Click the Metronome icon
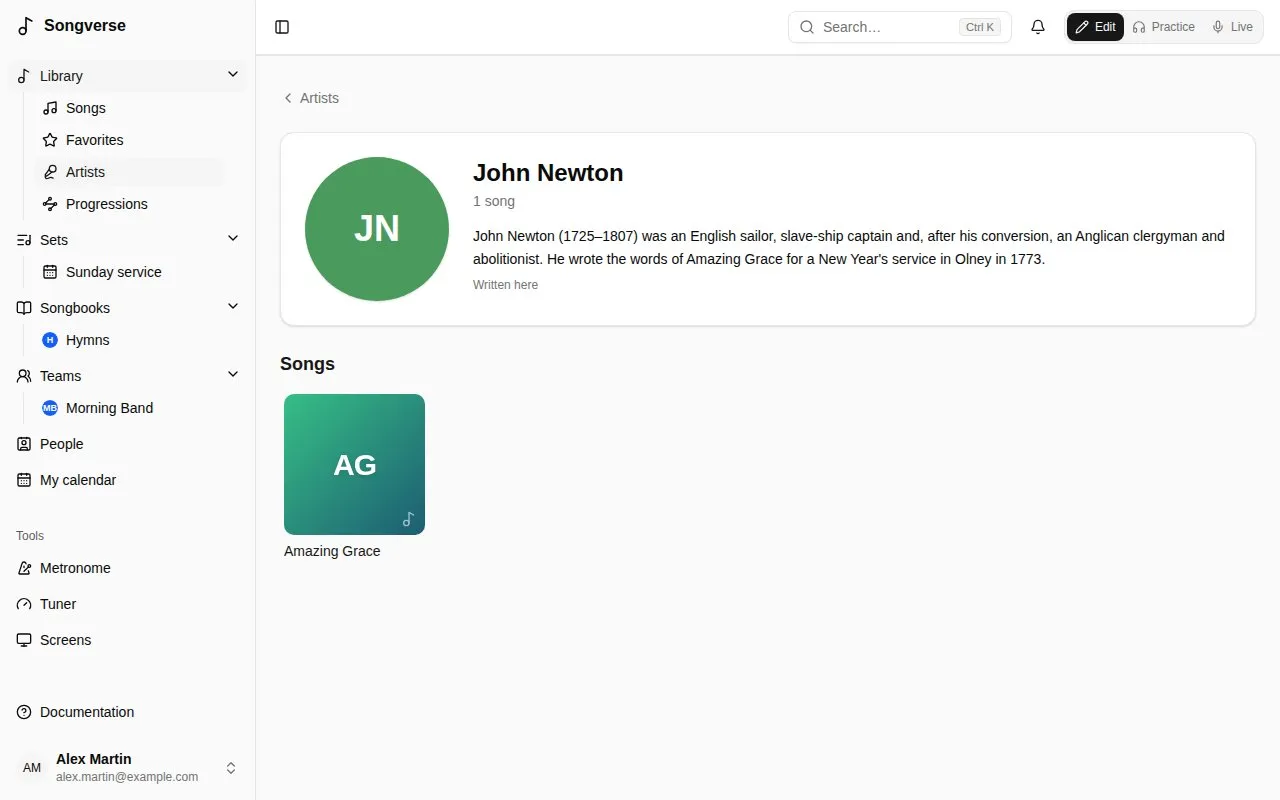Viewport: 1280px width, 800px height. pyautogui.click(x=24, y=568)
